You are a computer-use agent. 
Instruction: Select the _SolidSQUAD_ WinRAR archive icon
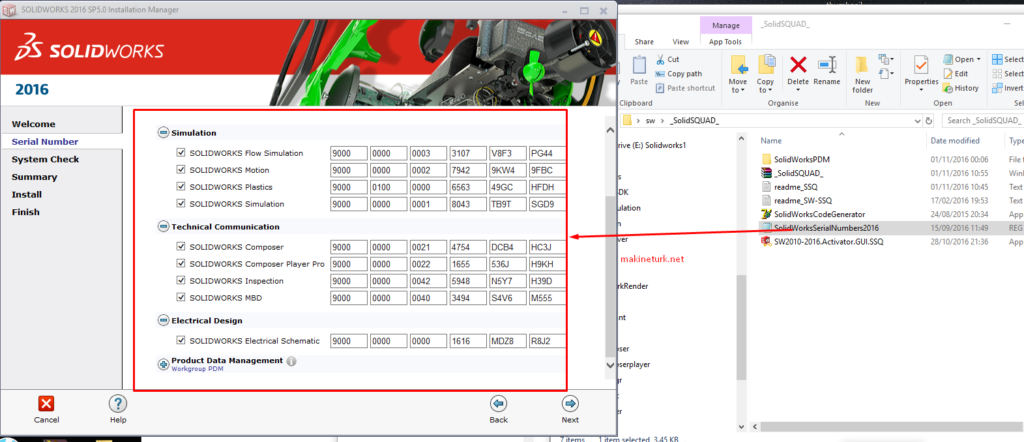(x=767, y=173)
